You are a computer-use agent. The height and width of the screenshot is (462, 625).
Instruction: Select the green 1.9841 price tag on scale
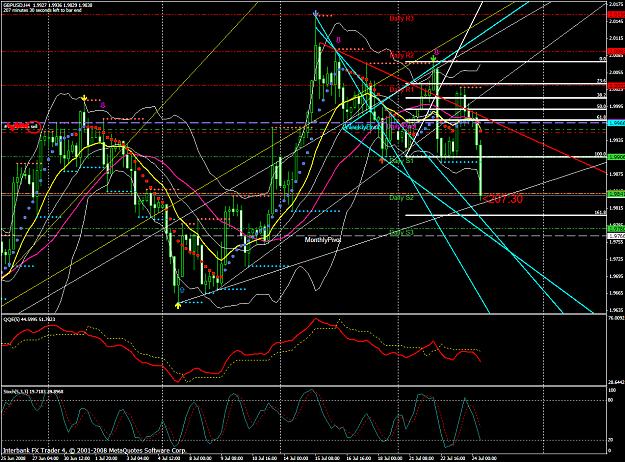click(x=616, y=194)
